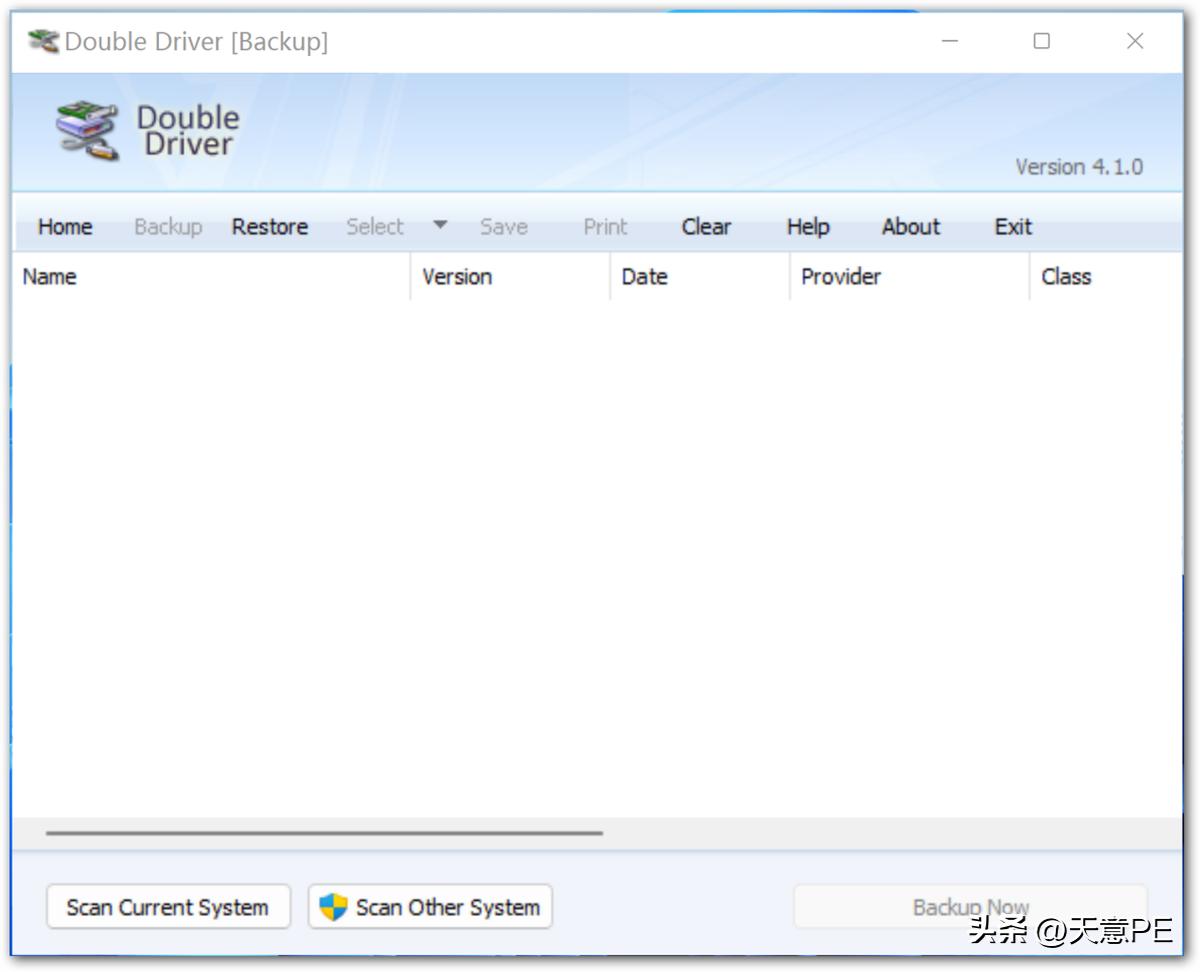1200x972 pixels.
Task: Open the Help menu
Action: [808, 227]
